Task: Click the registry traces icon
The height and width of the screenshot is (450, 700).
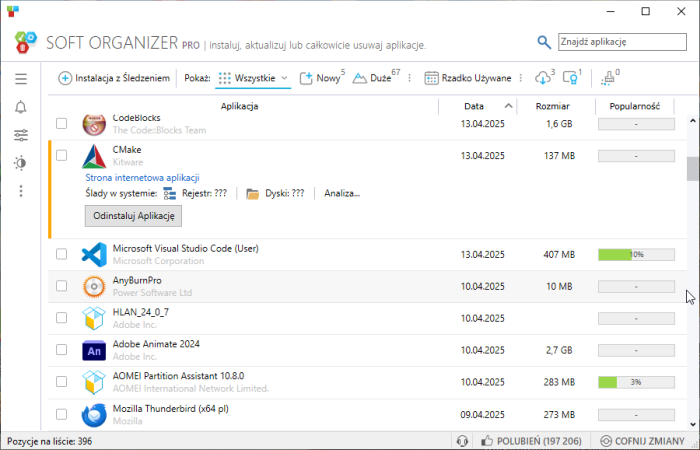Action: click(170, 194)
